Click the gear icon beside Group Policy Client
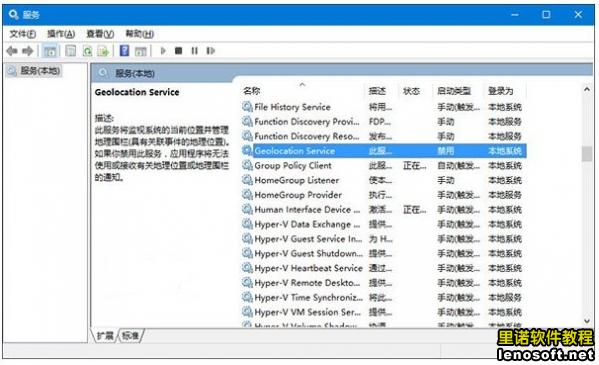Viewport: 599px width, 365px height. 248,165
